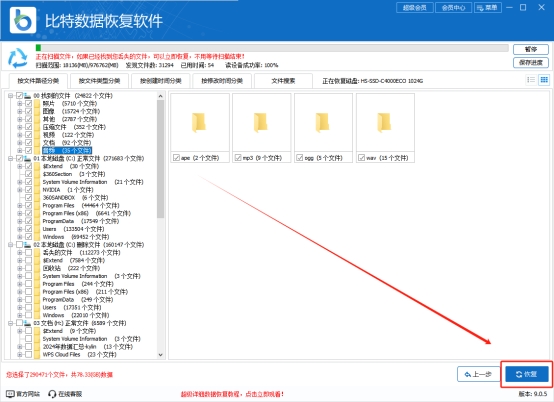Expand the ProgramData (249 个文件) folder
This screenshot has width=554, height=402.
click(20, 300)
